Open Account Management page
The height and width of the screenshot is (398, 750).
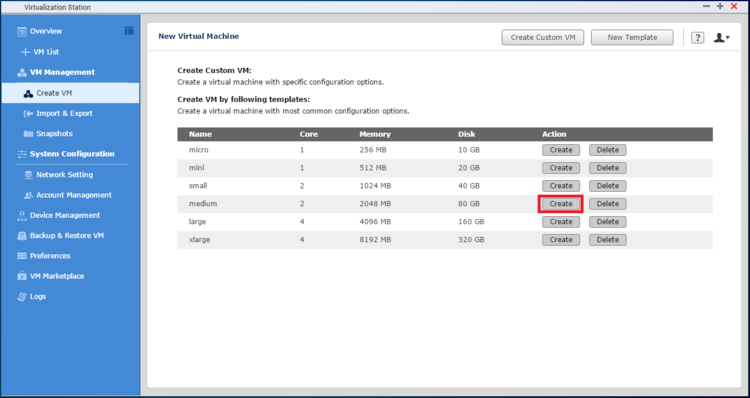pyautogui.click(x=74, y=195)
